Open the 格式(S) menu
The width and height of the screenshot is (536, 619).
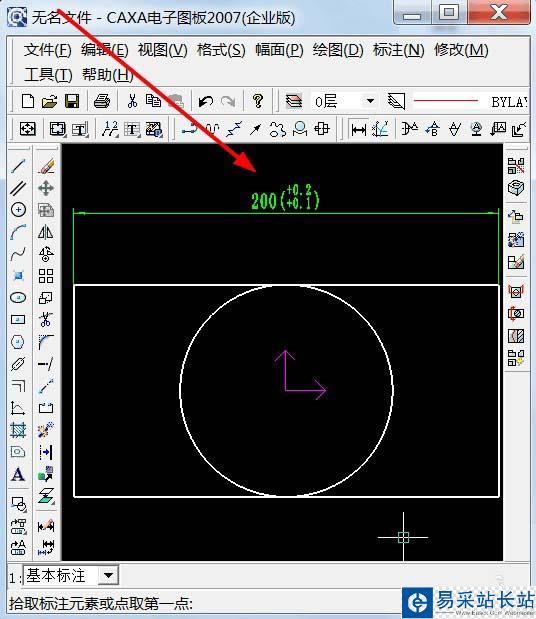221,50
